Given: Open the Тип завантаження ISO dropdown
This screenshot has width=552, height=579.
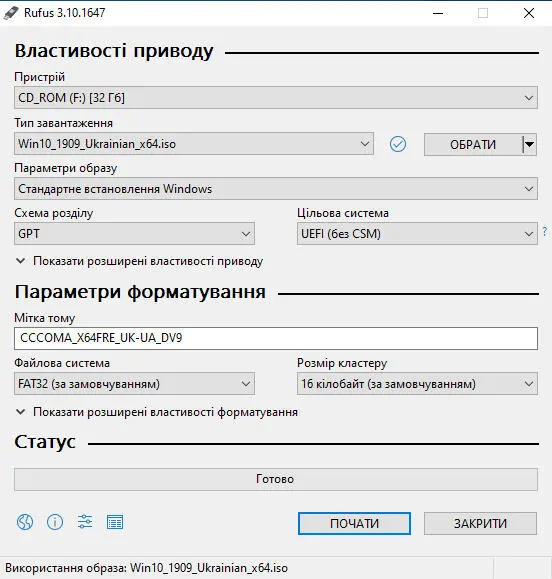Looking at the screenshot, I should pyautogui.click(x=194, y=144).
